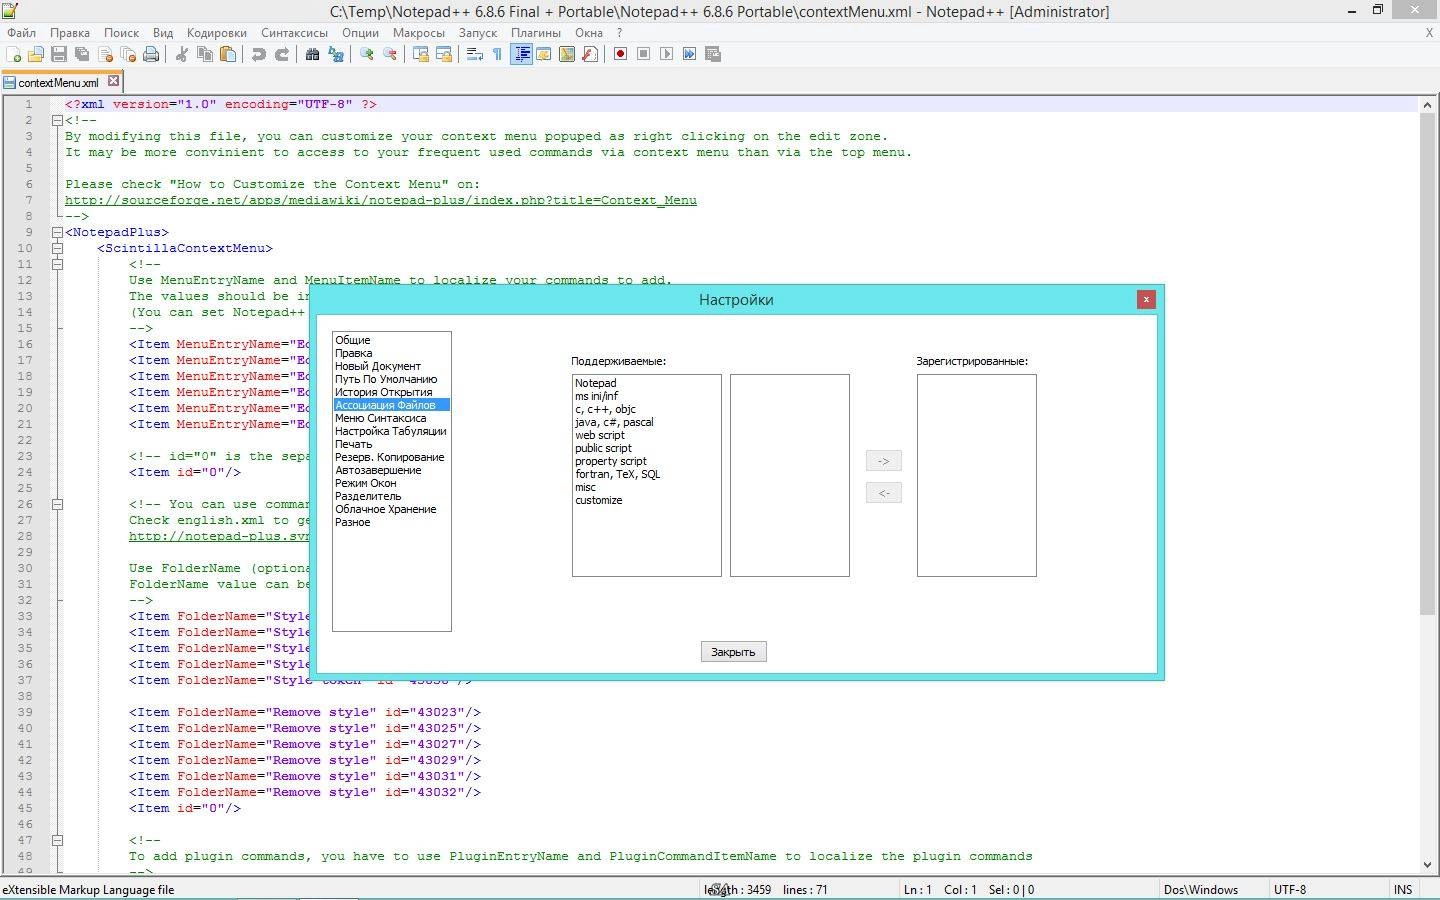Open the Синтаксисы menu

click(x=294, y=32)
